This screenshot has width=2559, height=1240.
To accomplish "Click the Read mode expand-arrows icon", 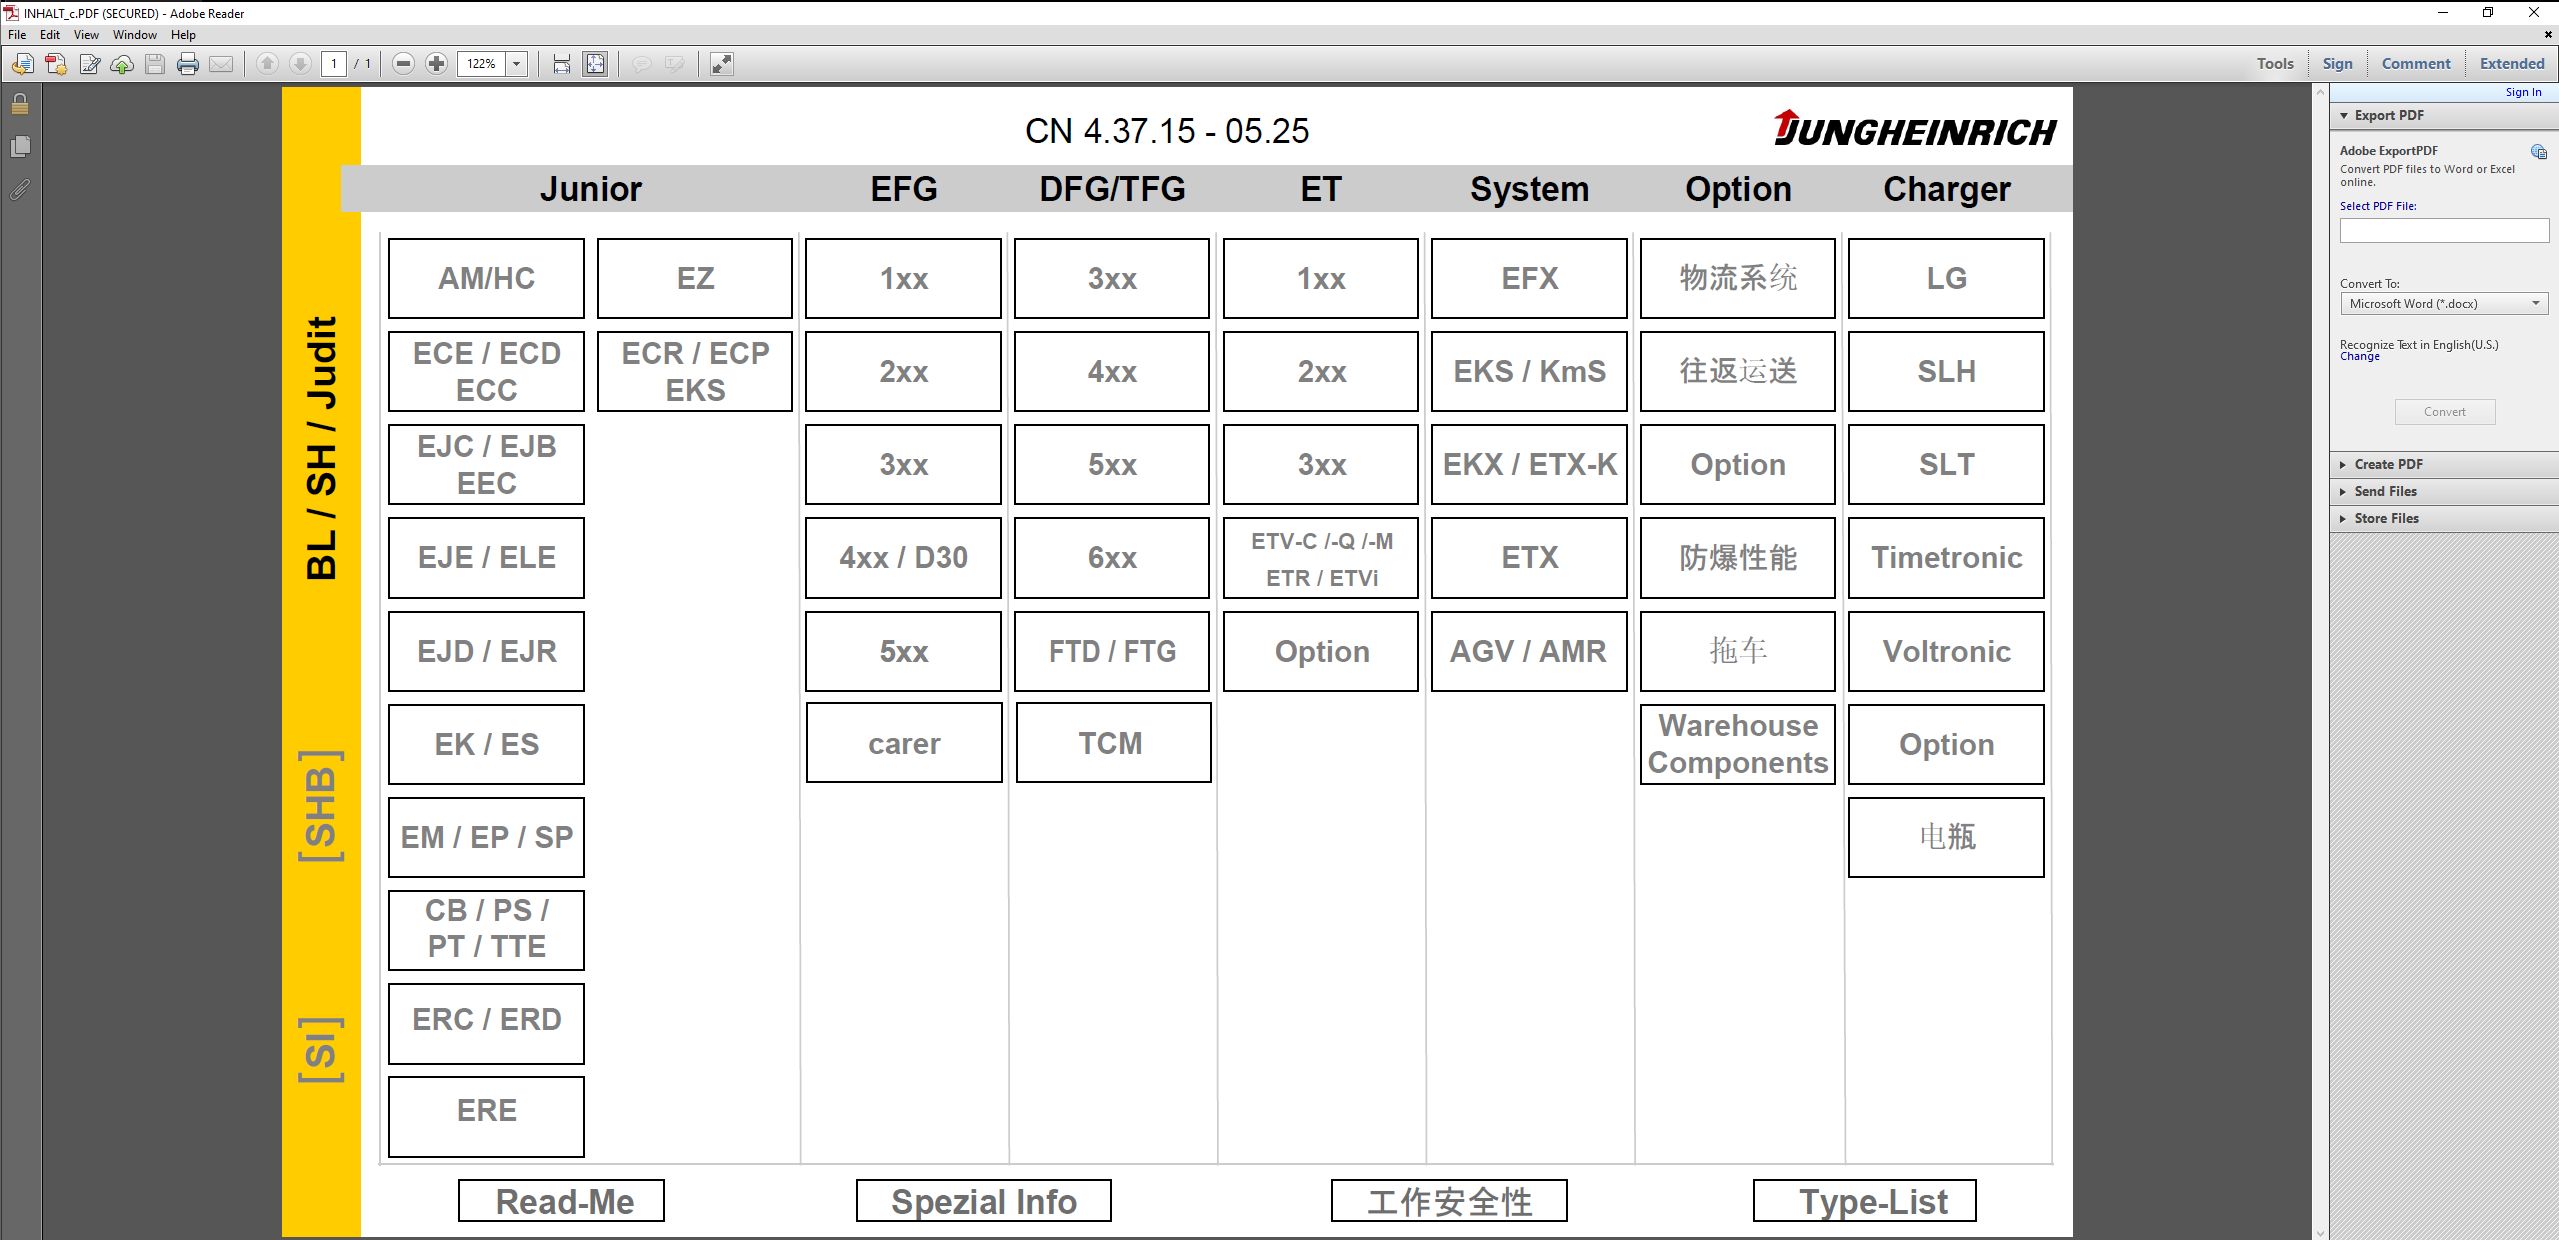I will [x=721, y=65].
